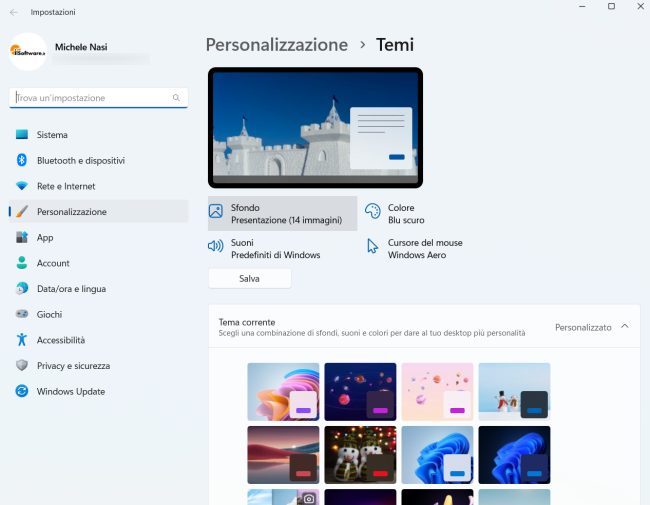The image size is (650, 505).
Task: Open Sfondo Presentazione (14 immagini) text
Action: pyautogui.click(x=286, y=214)
